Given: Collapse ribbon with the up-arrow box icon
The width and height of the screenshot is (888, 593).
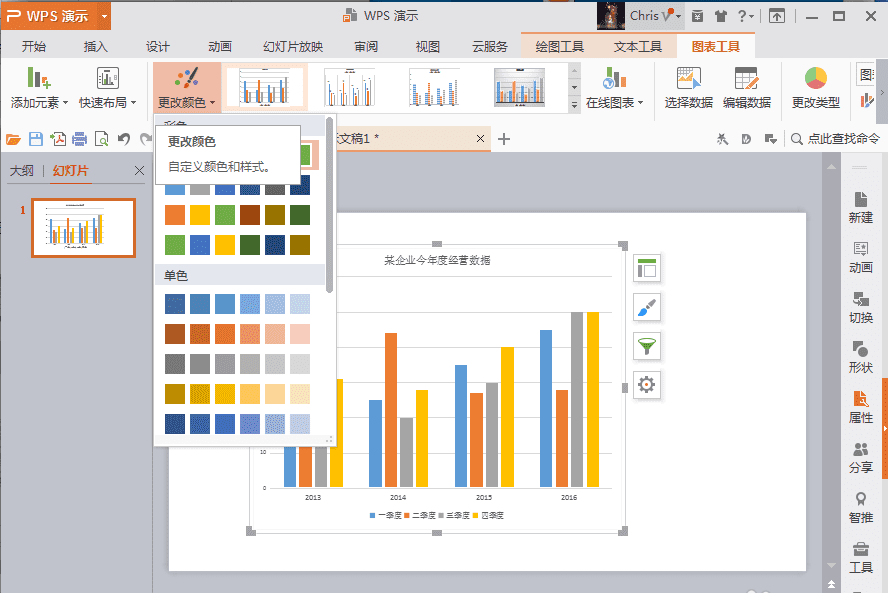Looking at the screenshot, I should click(x=776, y=16).
